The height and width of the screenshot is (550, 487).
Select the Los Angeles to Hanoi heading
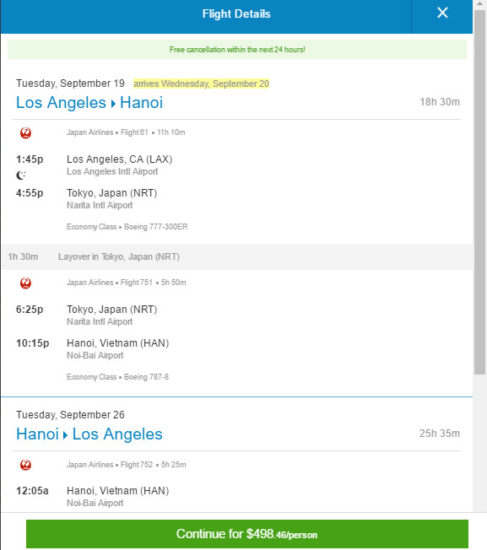(x=89, y=103)
